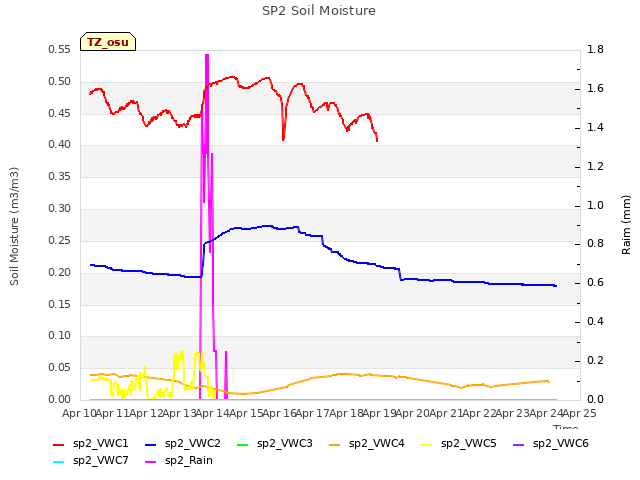Image resolution: width=640 pixels, height=480 pixels.
Task: Click the 0.20 left axis tick label
Action: 60,272
